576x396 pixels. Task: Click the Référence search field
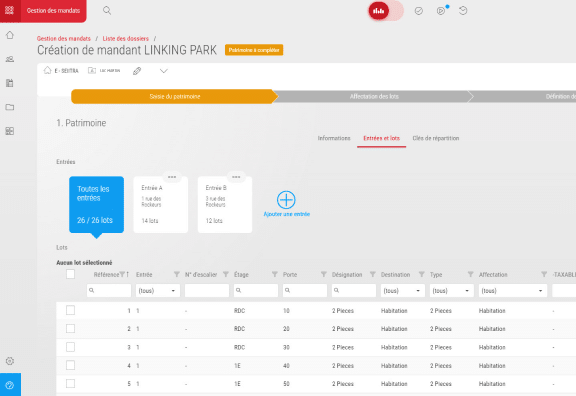(x=109, y=291)
